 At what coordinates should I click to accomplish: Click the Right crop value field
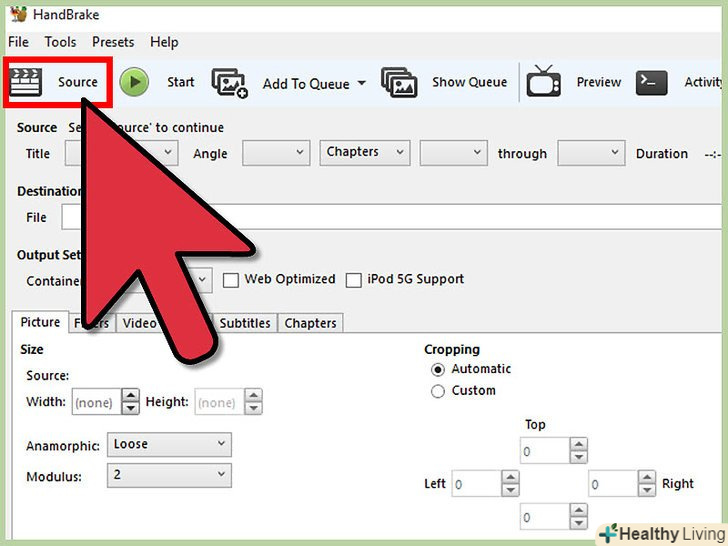click(x=613, y=484)
